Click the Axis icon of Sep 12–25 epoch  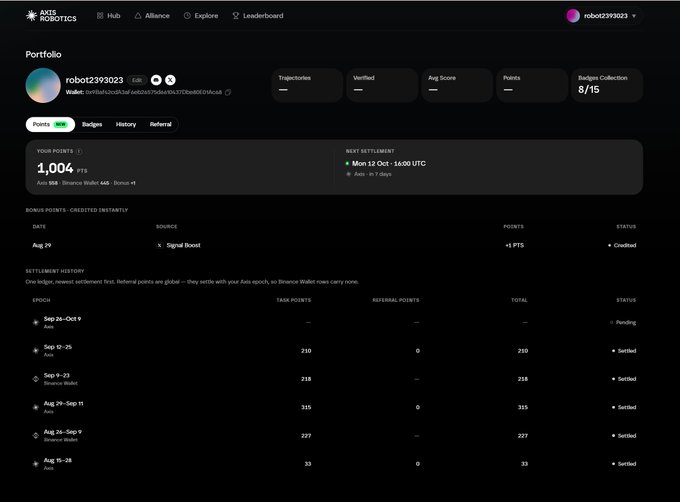point(36,350)
